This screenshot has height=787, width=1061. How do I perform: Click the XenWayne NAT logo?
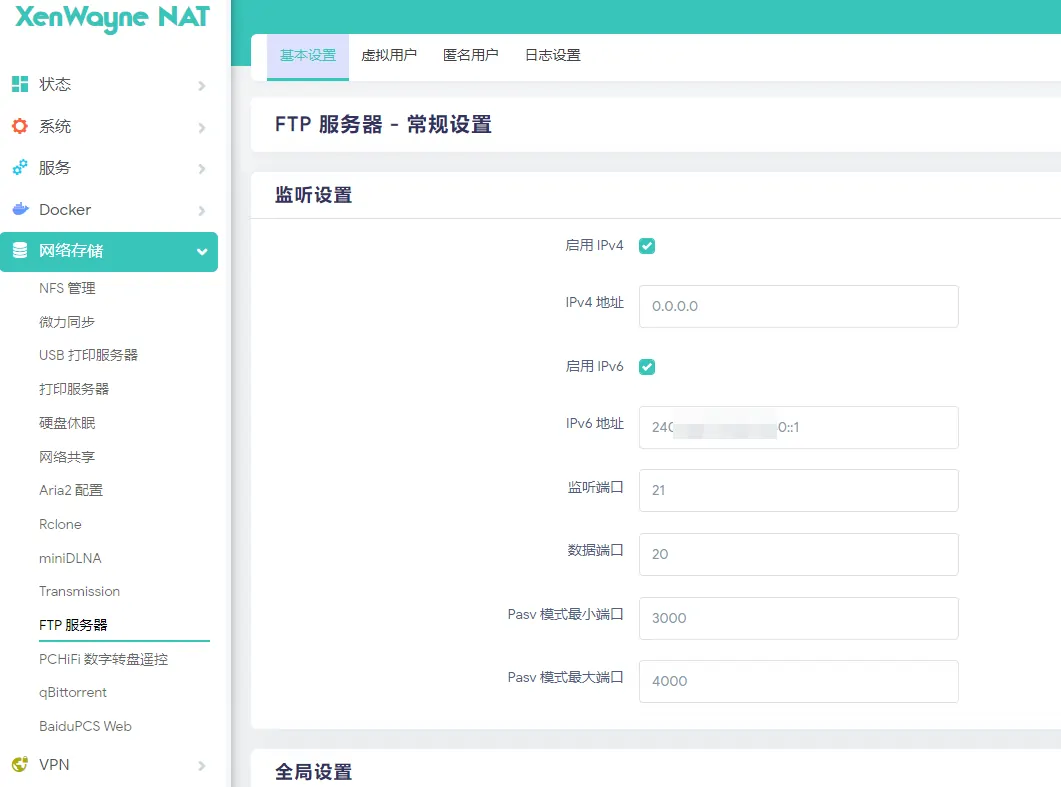112,18
